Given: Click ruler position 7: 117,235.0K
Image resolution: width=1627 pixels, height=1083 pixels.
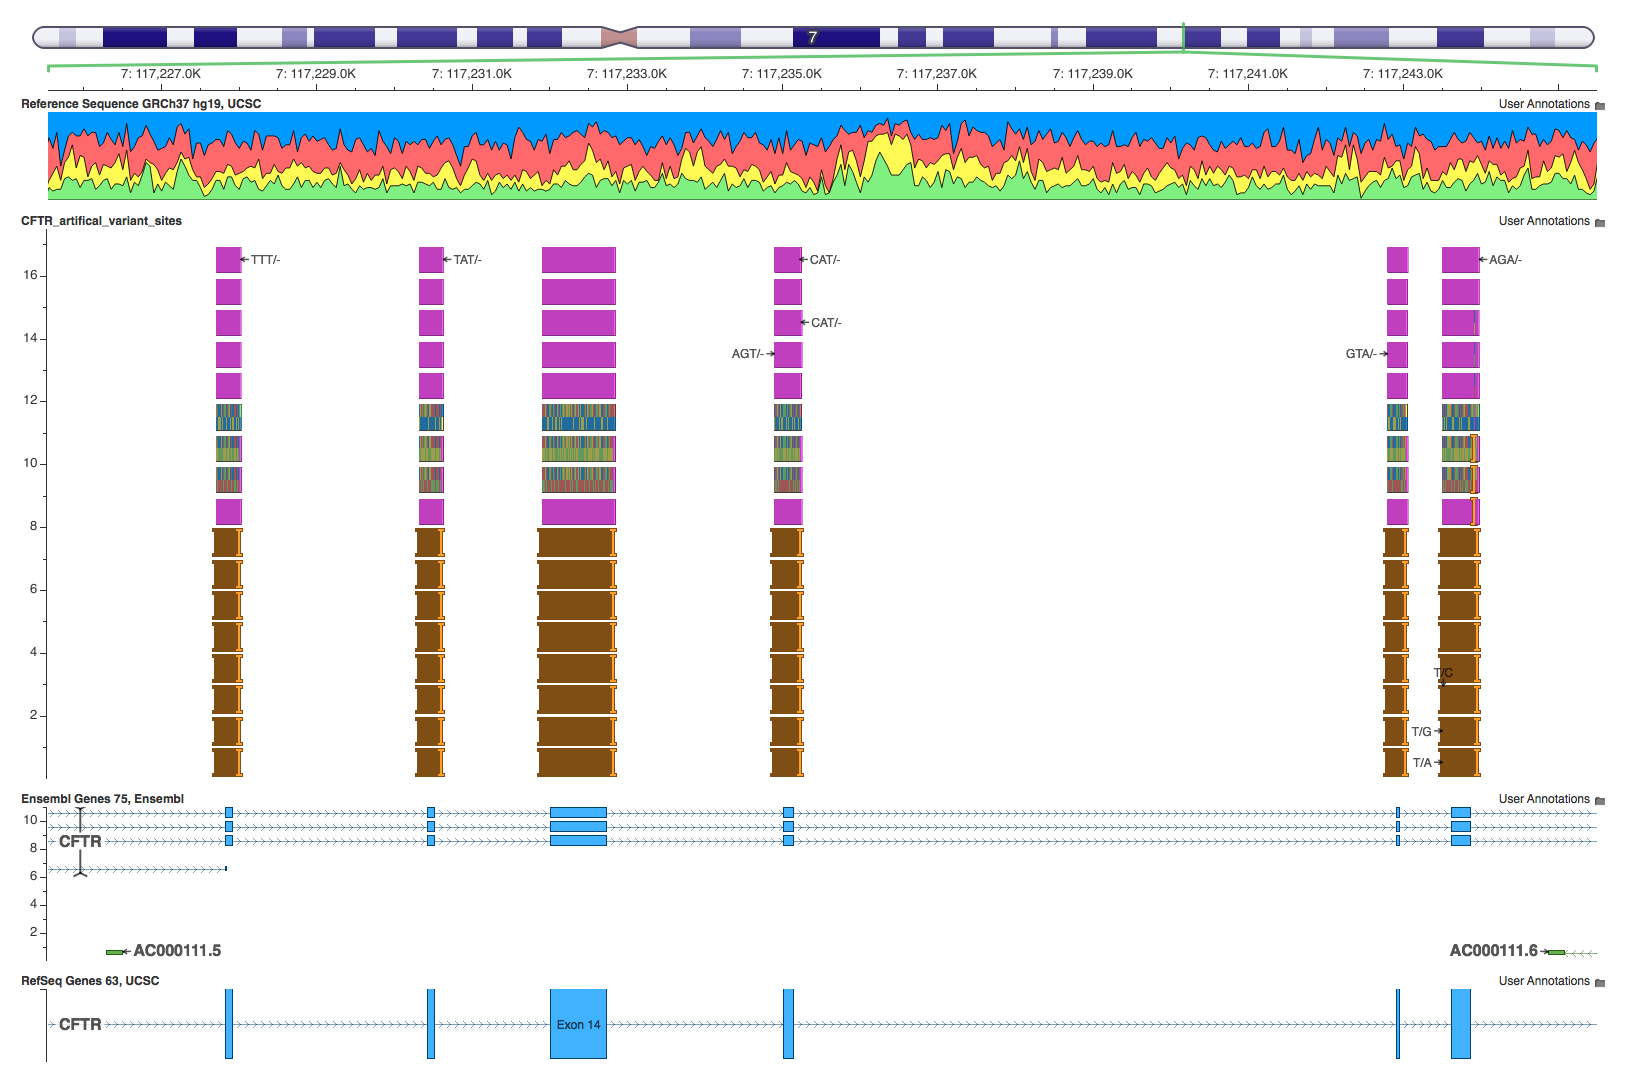Looking at the screenshot, I should 782,74.
